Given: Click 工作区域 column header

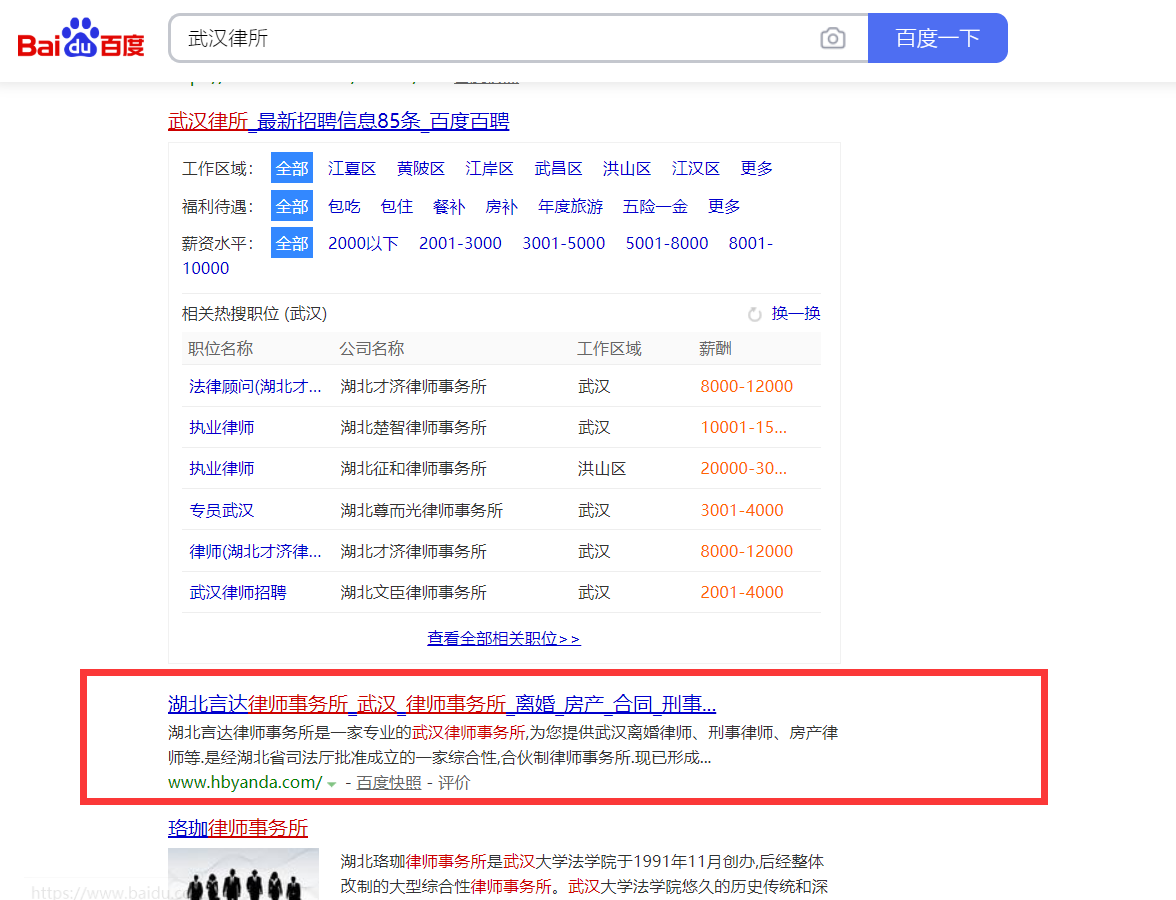Looking at the screenshot, I should pos(609,349).
